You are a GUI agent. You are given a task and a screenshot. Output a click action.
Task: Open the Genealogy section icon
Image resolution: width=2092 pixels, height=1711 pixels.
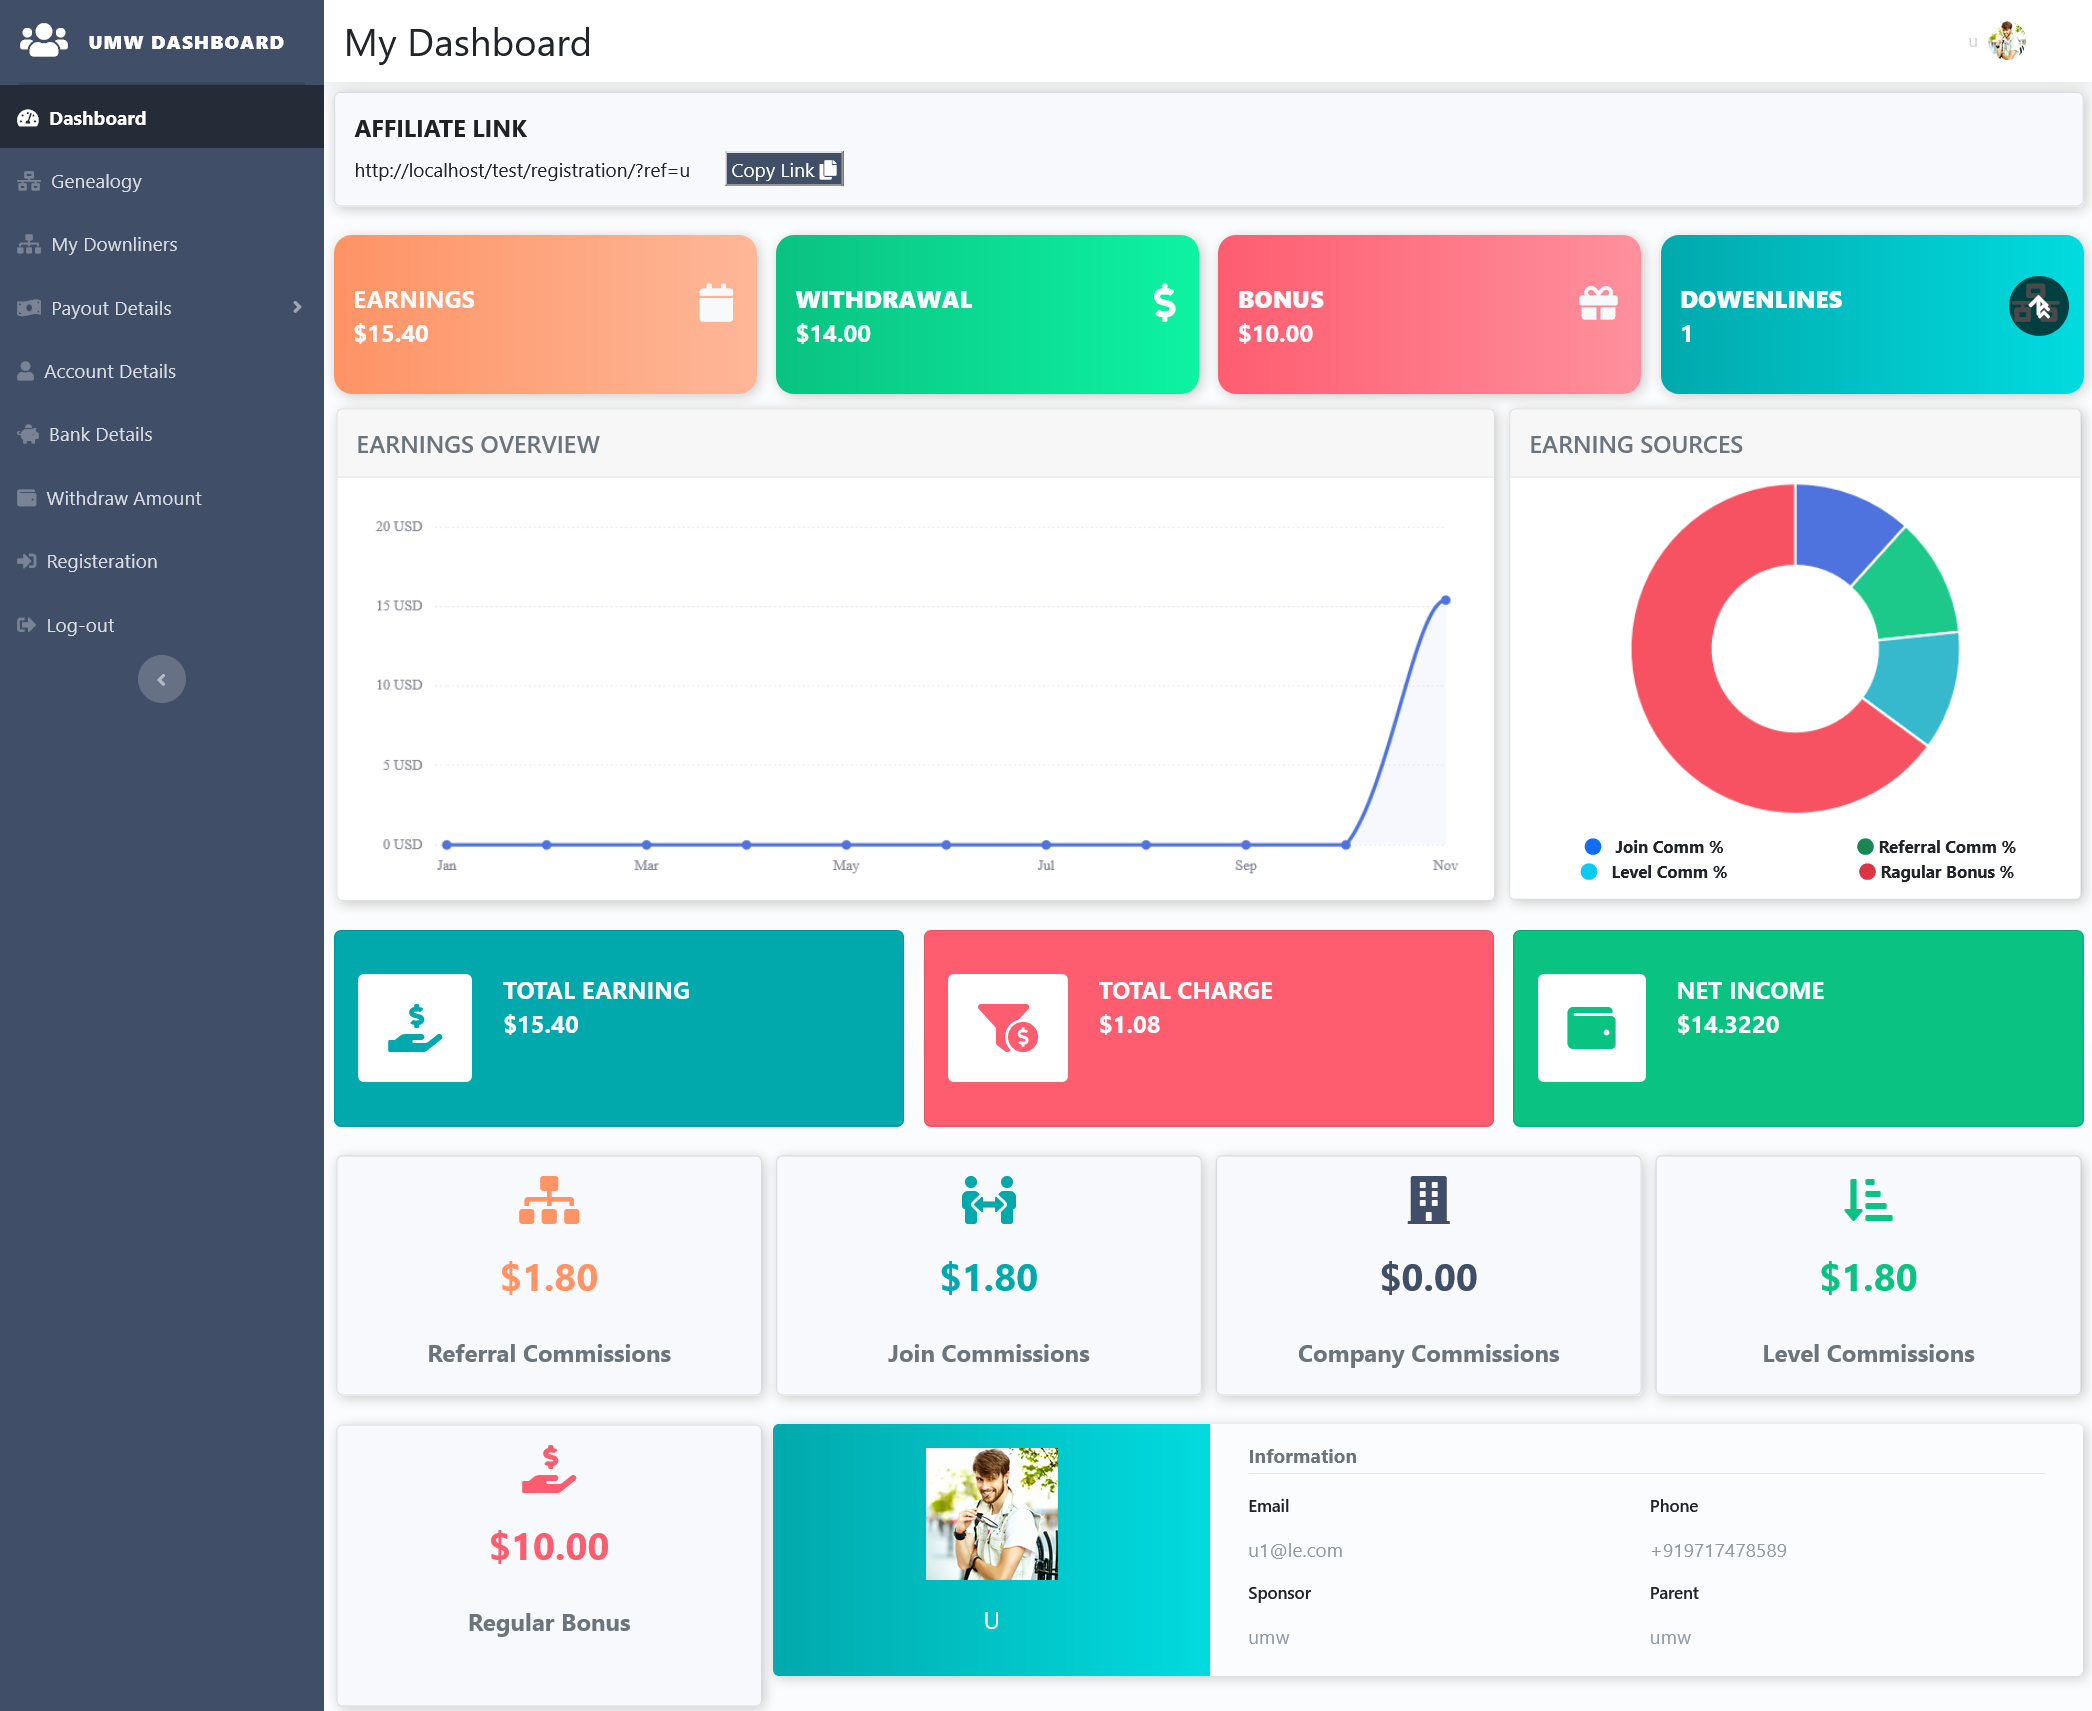point(28,181)
